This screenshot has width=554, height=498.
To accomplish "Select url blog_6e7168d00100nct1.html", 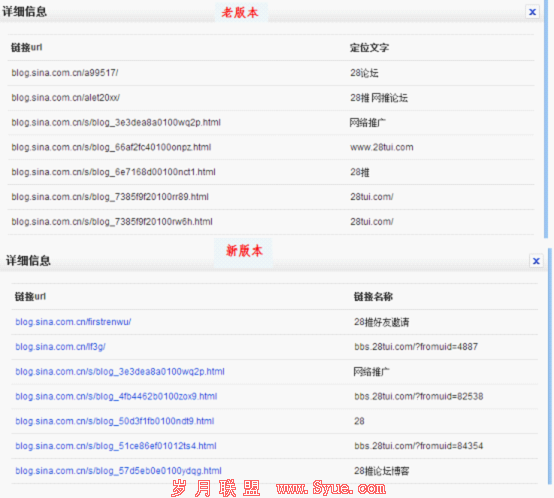I will (113, 172).
